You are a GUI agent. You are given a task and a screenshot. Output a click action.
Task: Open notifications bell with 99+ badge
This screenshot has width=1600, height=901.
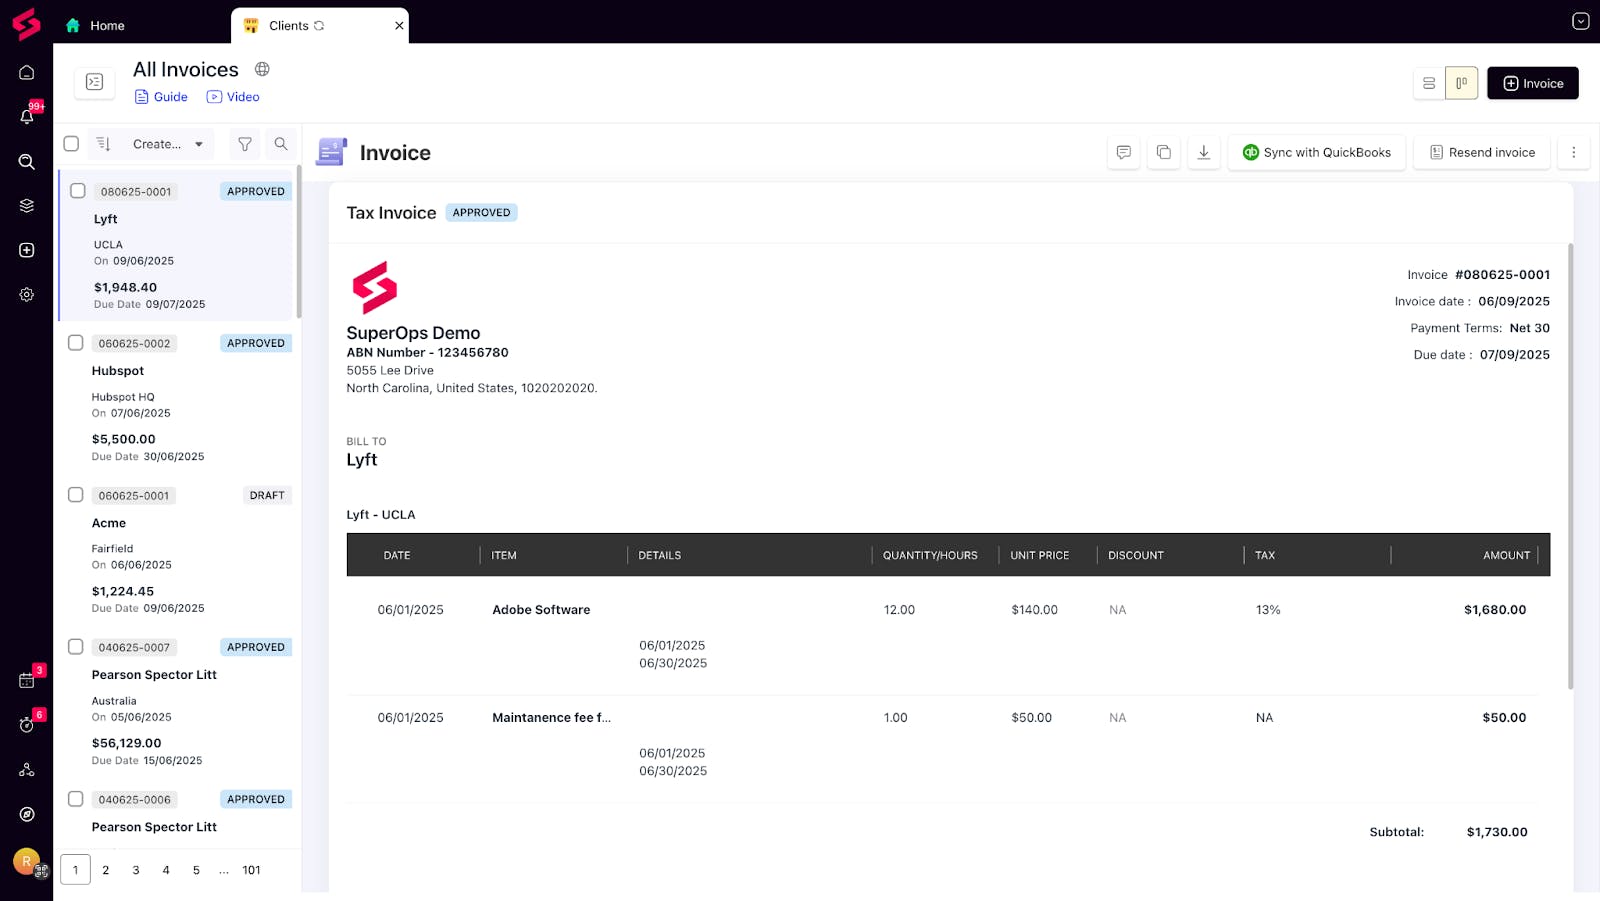point(27,116)
